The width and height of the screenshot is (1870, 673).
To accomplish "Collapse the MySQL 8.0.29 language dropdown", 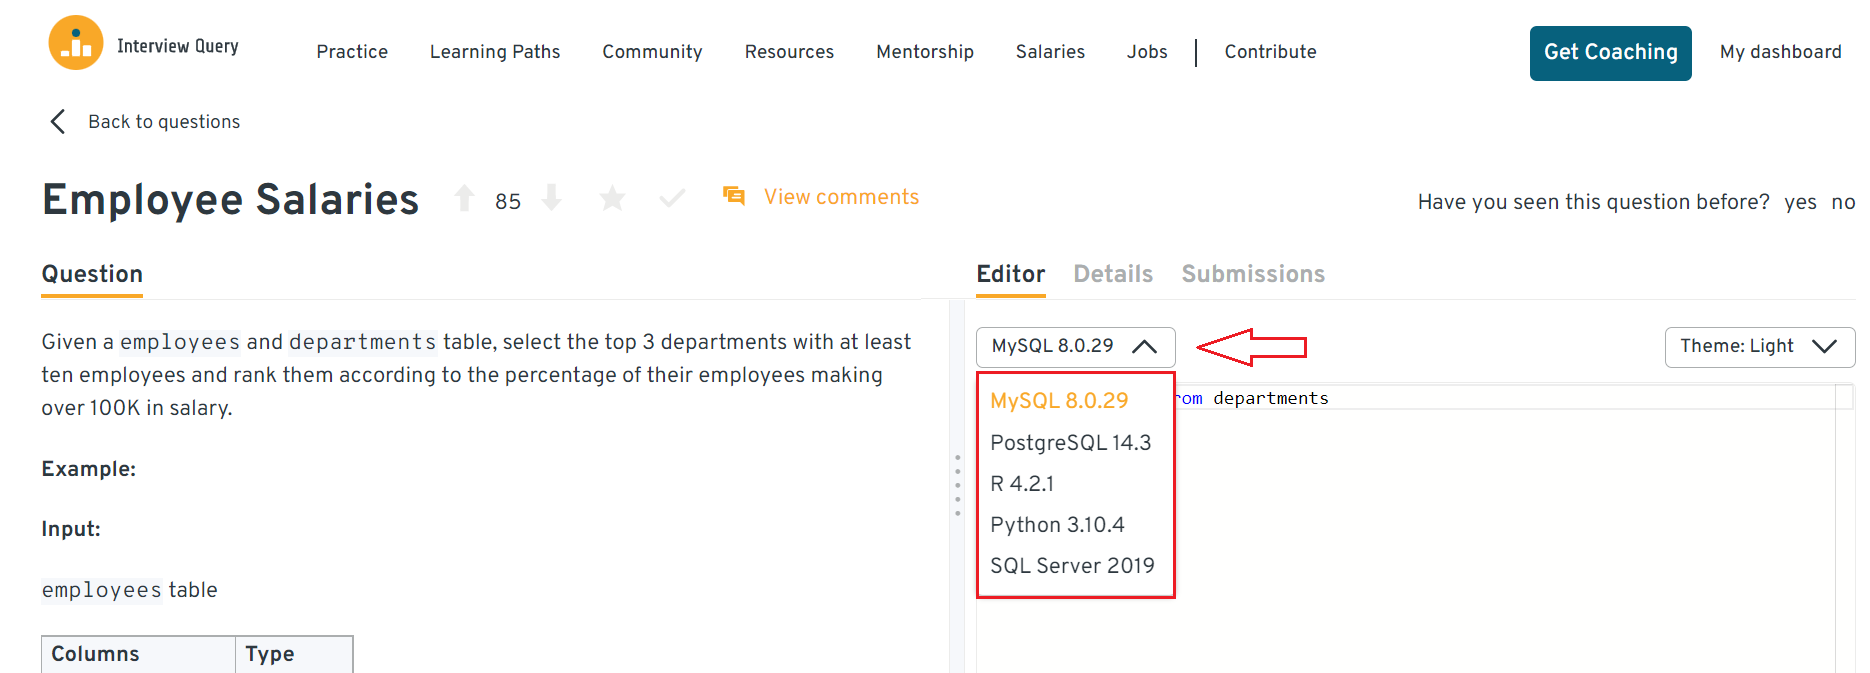I will tap(1075, 346).
